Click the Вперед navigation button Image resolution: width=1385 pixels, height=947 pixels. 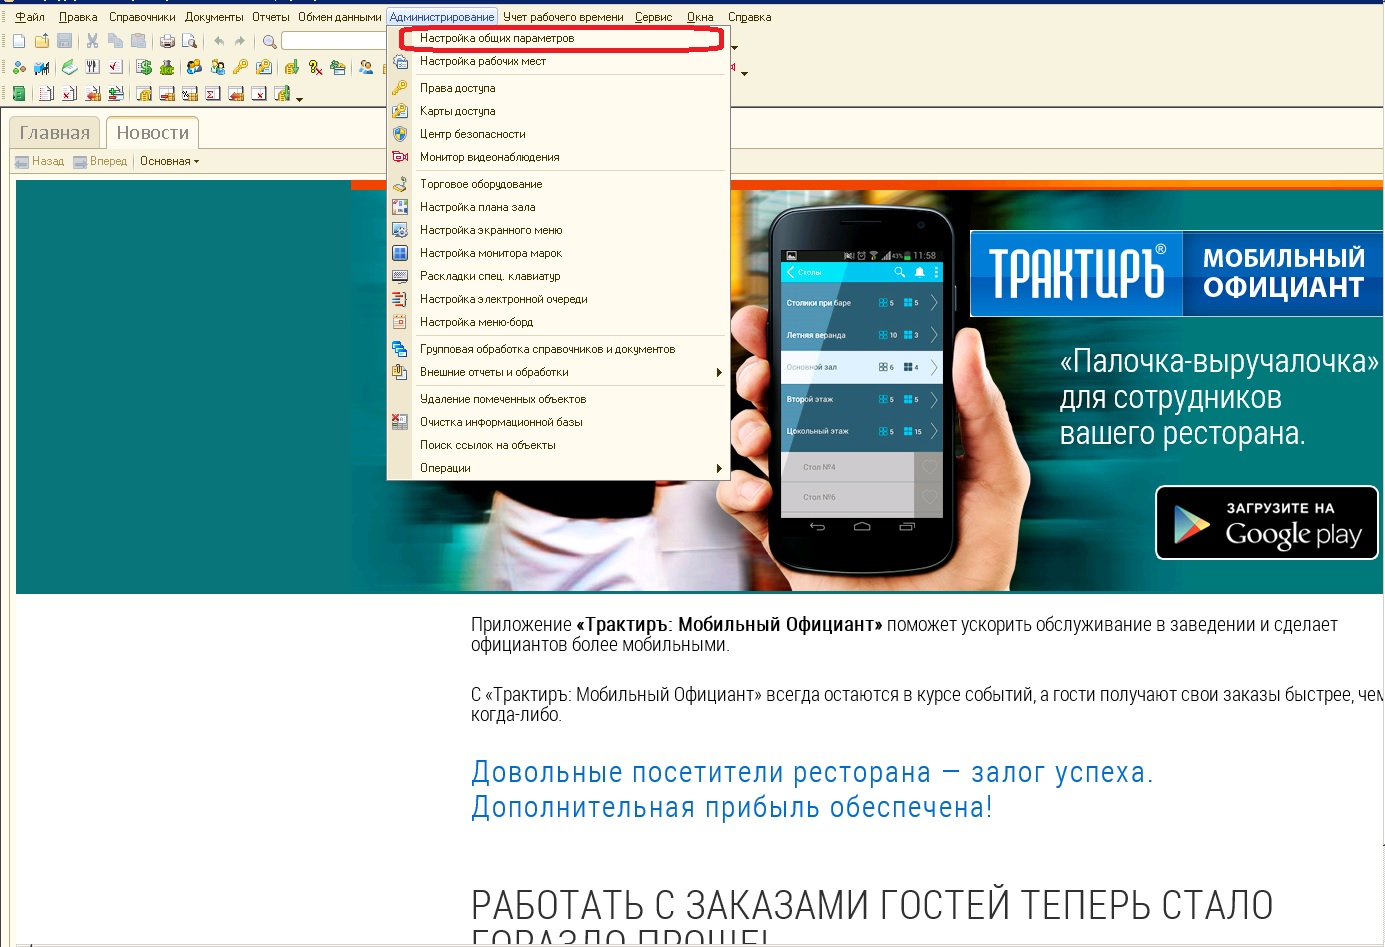tap(100, 161)
